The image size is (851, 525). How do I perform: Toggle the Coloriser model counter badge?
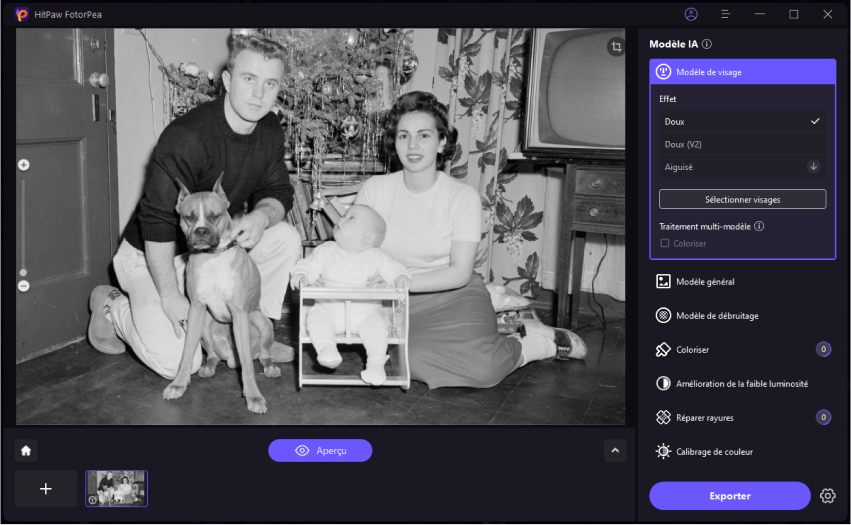823,350
